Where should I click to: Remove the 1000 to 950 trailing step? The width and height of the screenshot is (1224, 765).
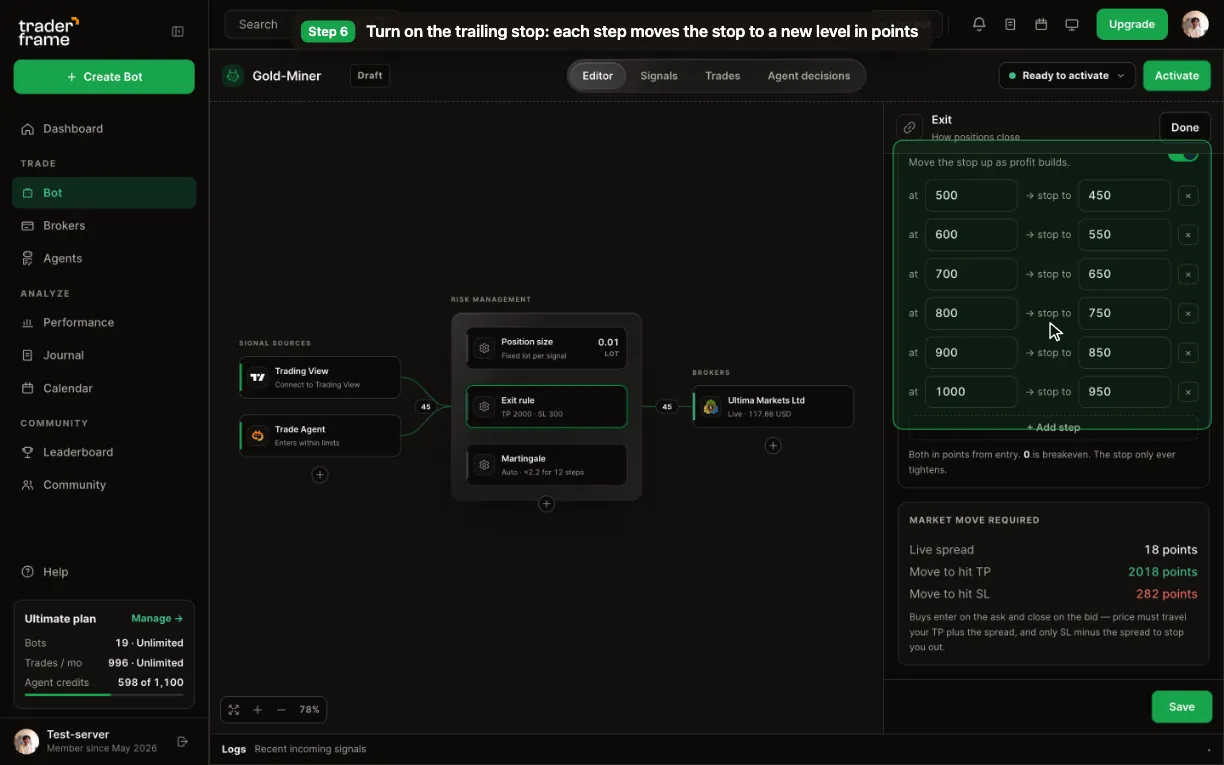[x=1188, y=392]
